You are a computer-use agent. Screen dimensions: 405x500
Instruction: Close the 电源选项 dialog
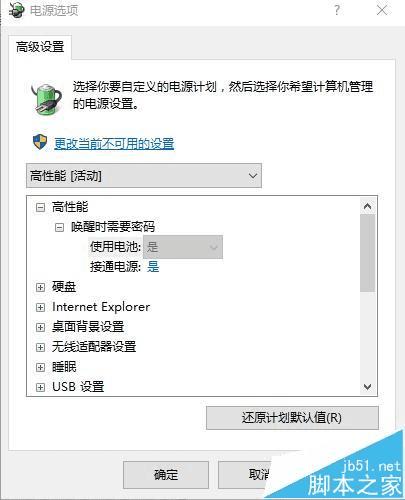pos(382,10)
